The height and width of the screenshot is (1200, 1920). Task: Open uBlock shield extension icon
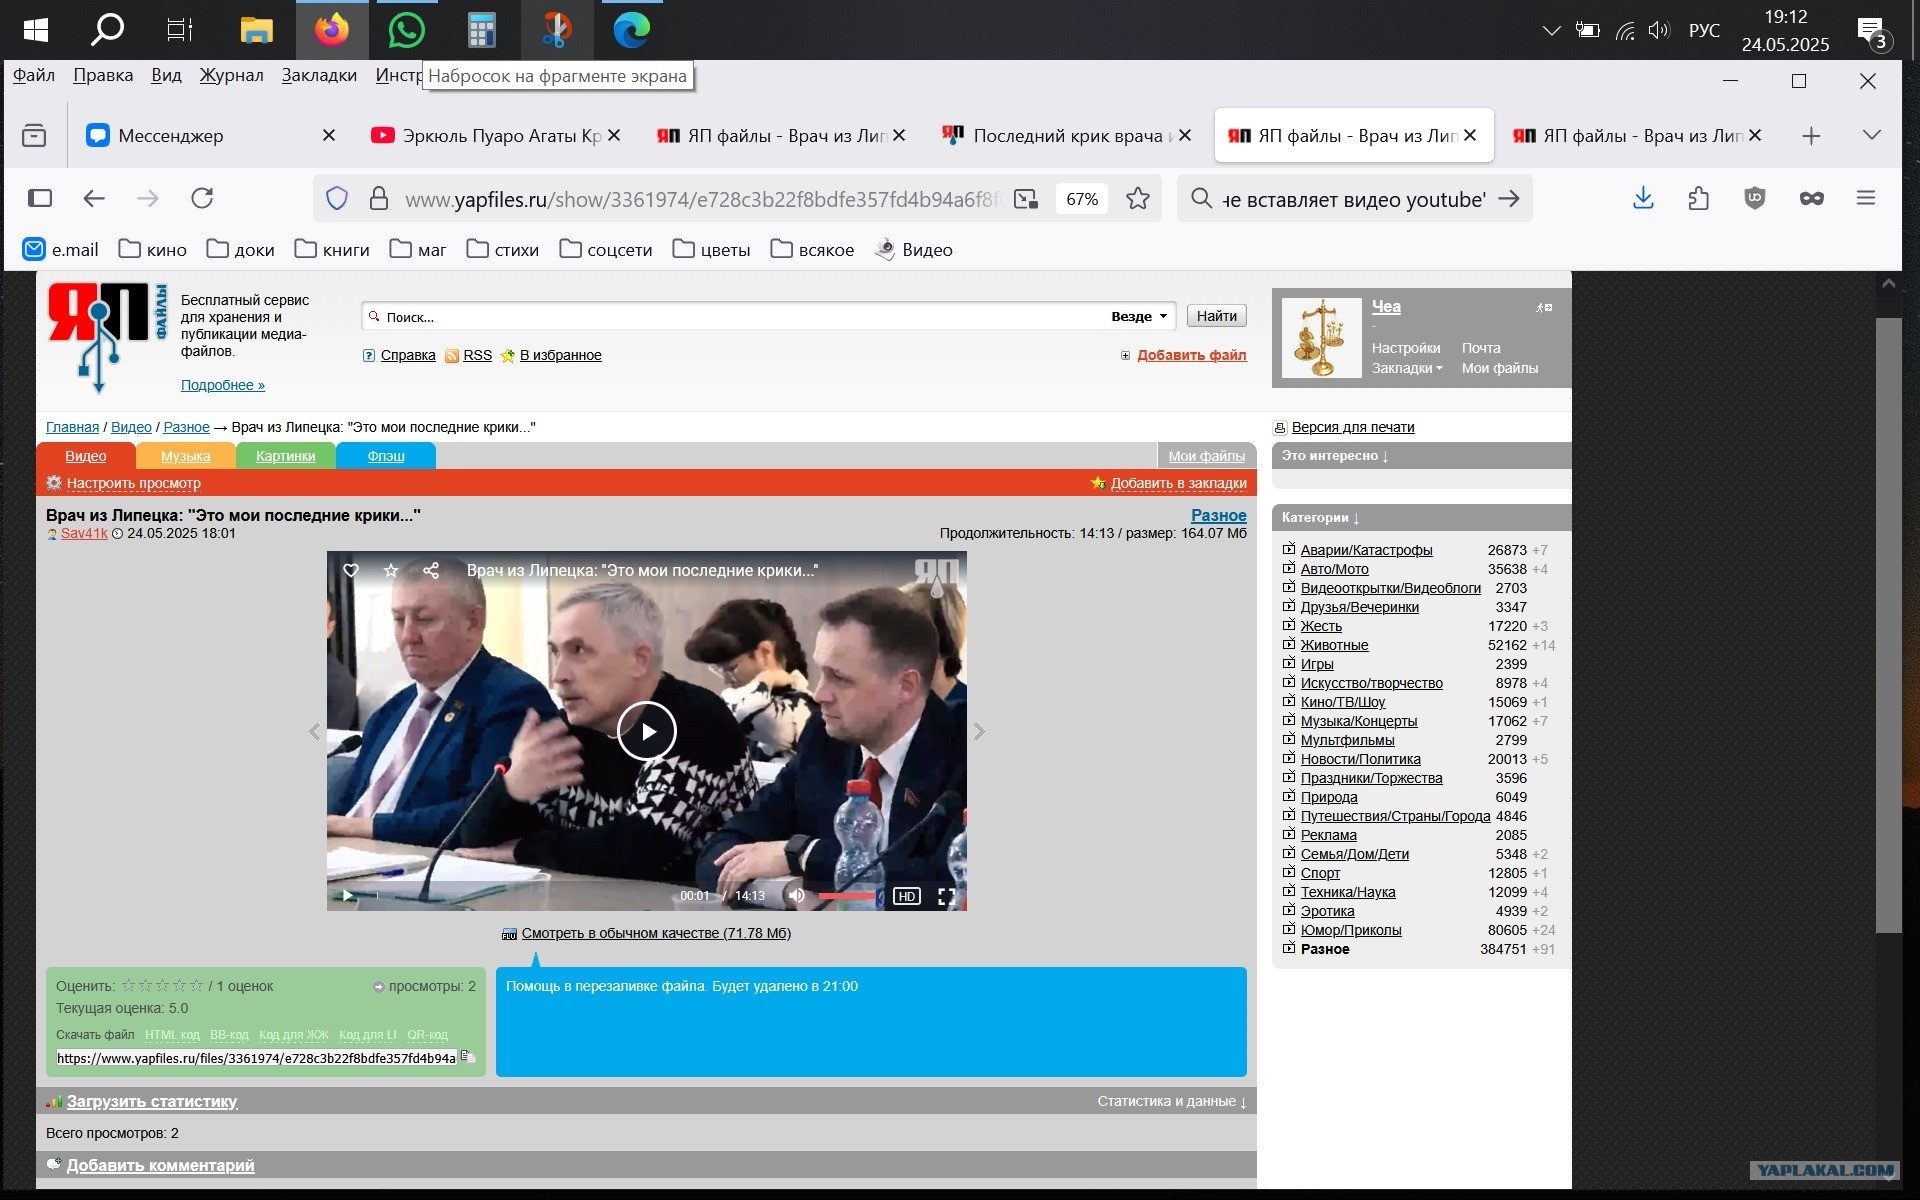[x=1755, y=198]
